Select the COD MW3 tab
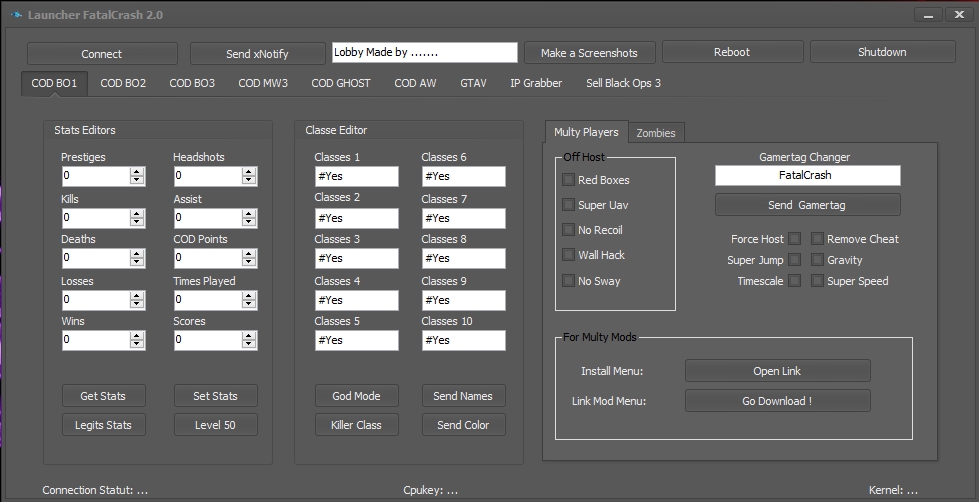 (x=263, y=83)
